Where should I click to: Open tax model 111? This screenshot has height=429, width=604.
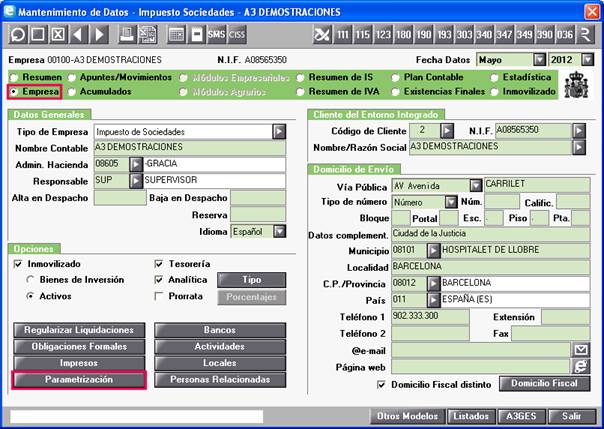pos(342,35)
